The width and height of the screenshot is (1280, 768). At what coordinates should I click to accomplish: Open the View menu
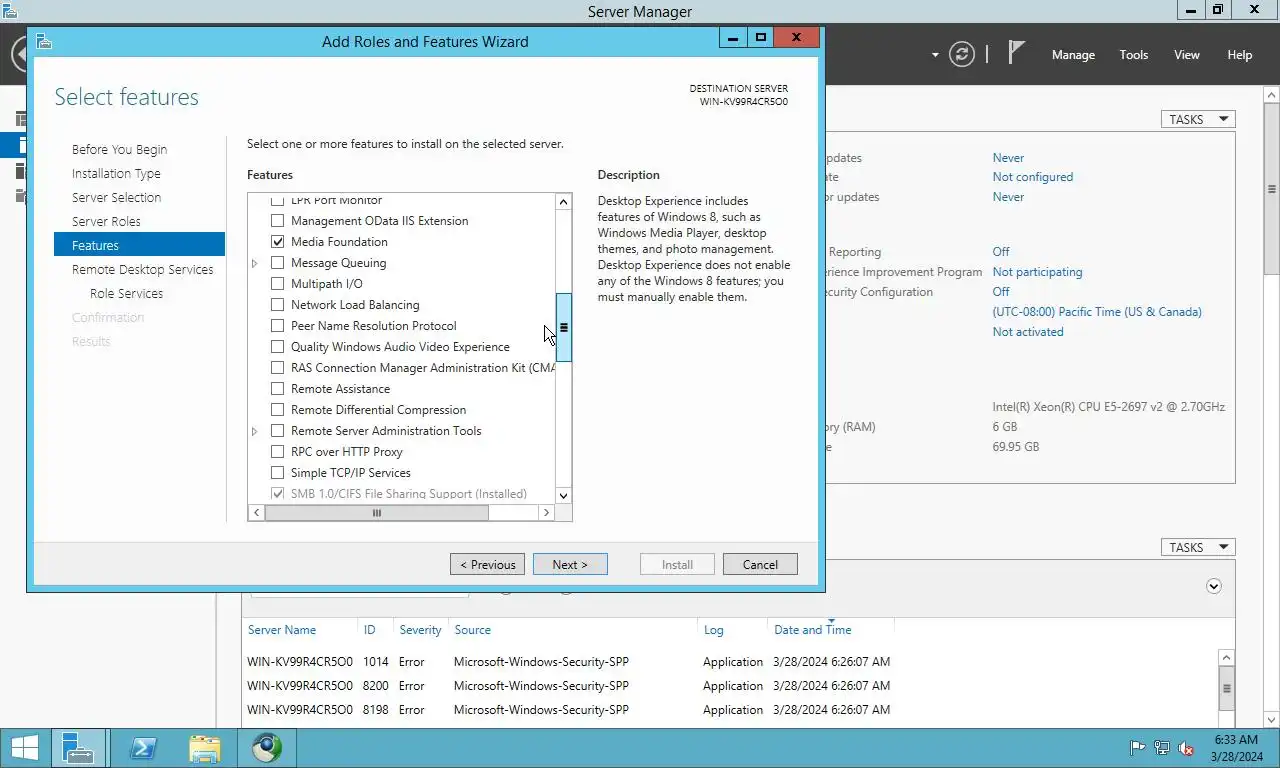click(1187, 55)
